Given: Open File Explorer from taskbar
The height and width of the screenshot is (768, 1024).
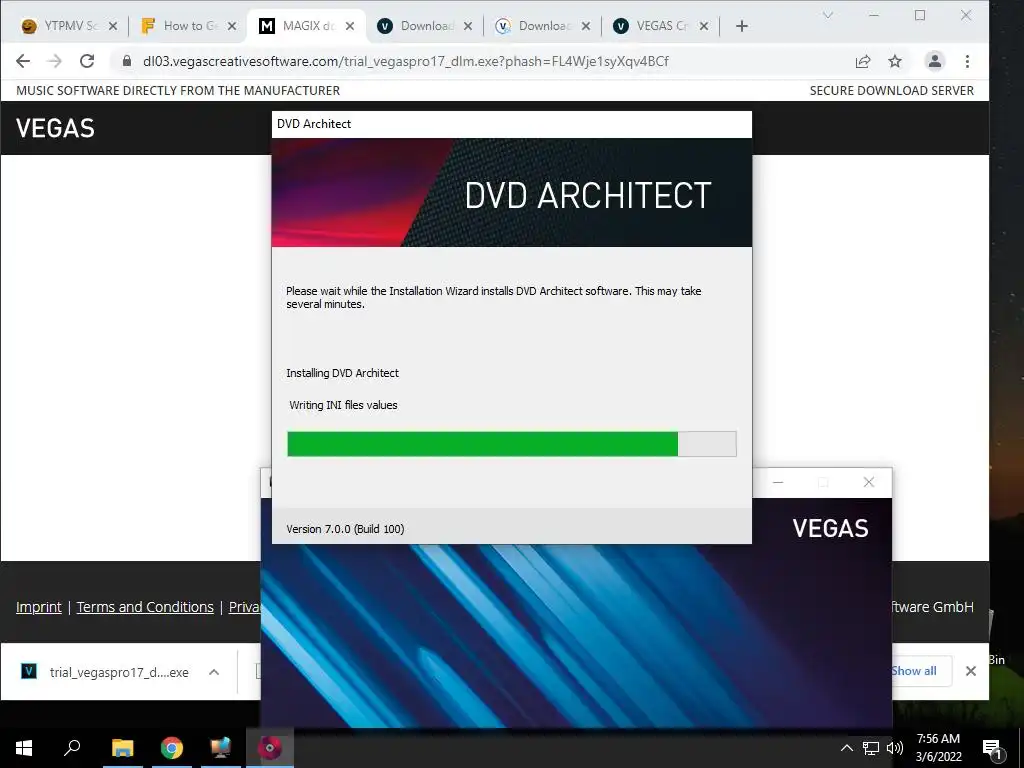Looking at the screenshot, I should pyautogui.click(x=122, y=748).
